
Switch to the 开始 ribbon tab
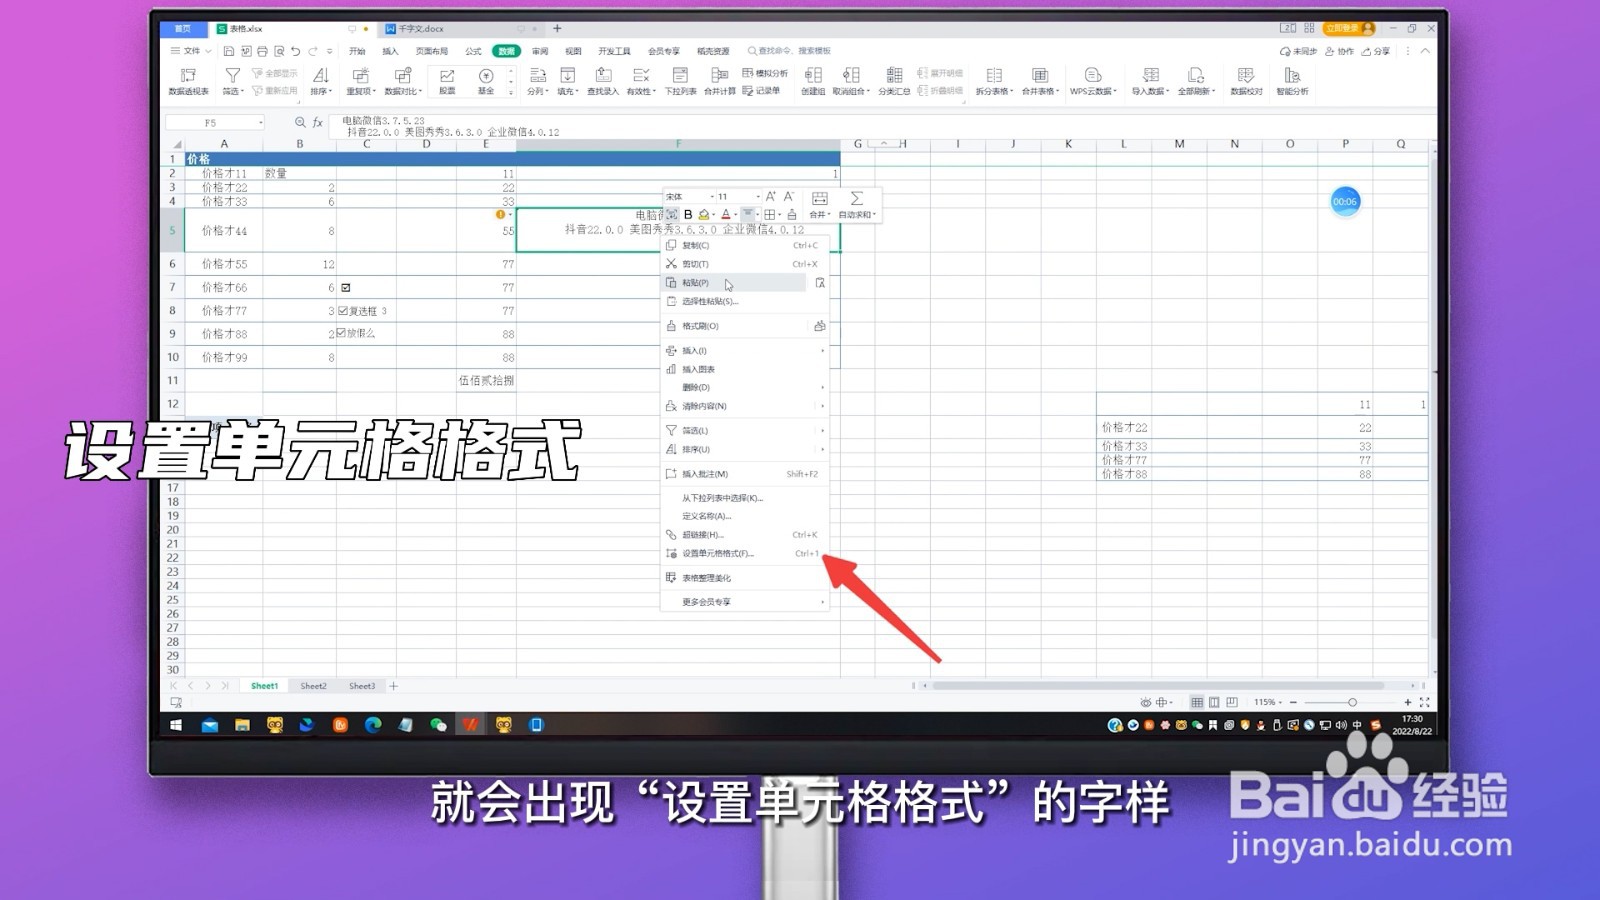[x=357, y=51]
